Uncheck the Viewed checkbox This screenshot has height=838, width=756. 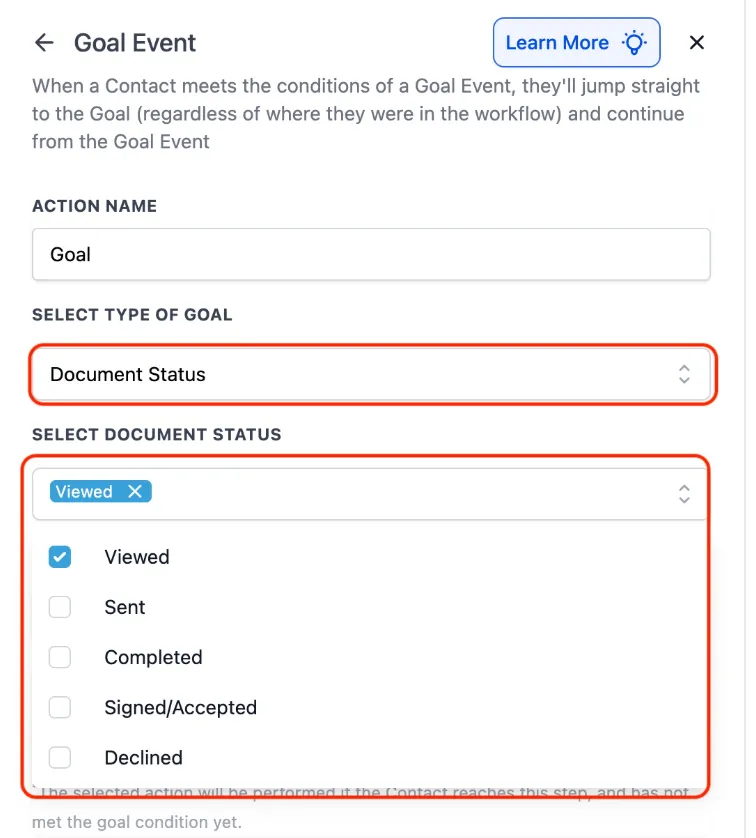coord(60,557)
